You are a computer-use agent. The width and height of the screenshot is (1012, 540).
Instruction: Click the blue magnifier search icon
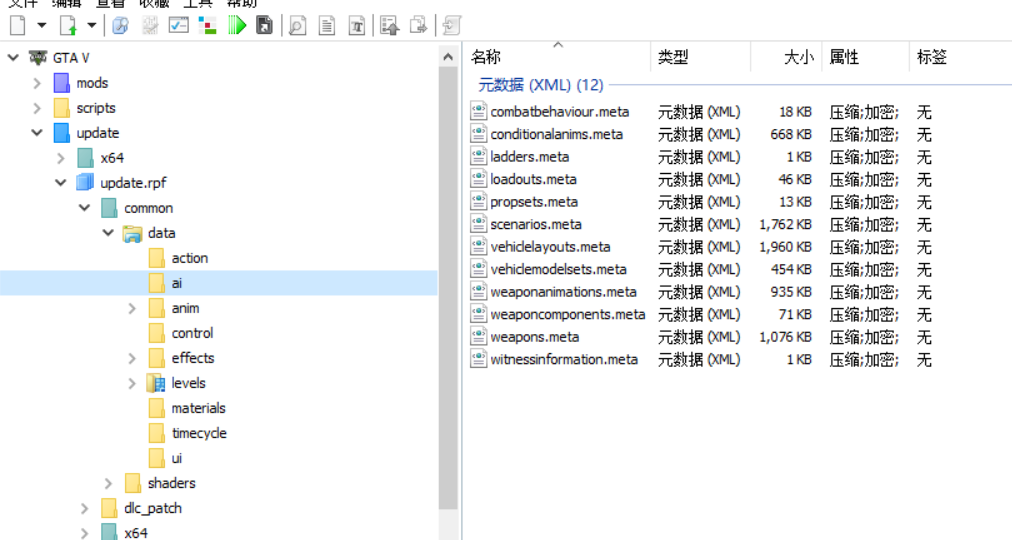click(121, 26)
